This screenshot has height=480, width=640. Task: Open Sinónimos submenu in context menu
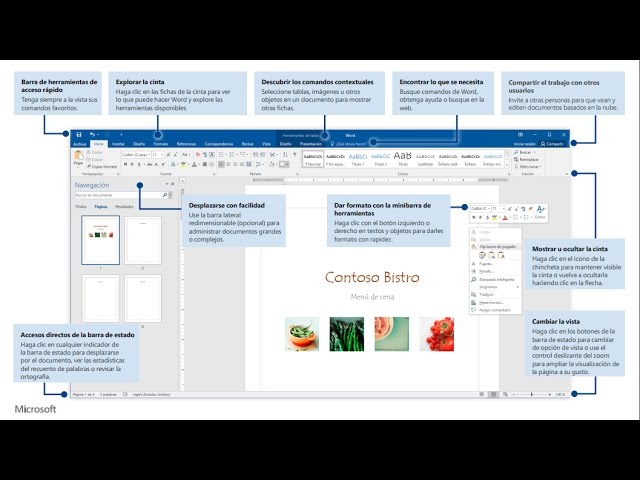click(x=495, y=287)
